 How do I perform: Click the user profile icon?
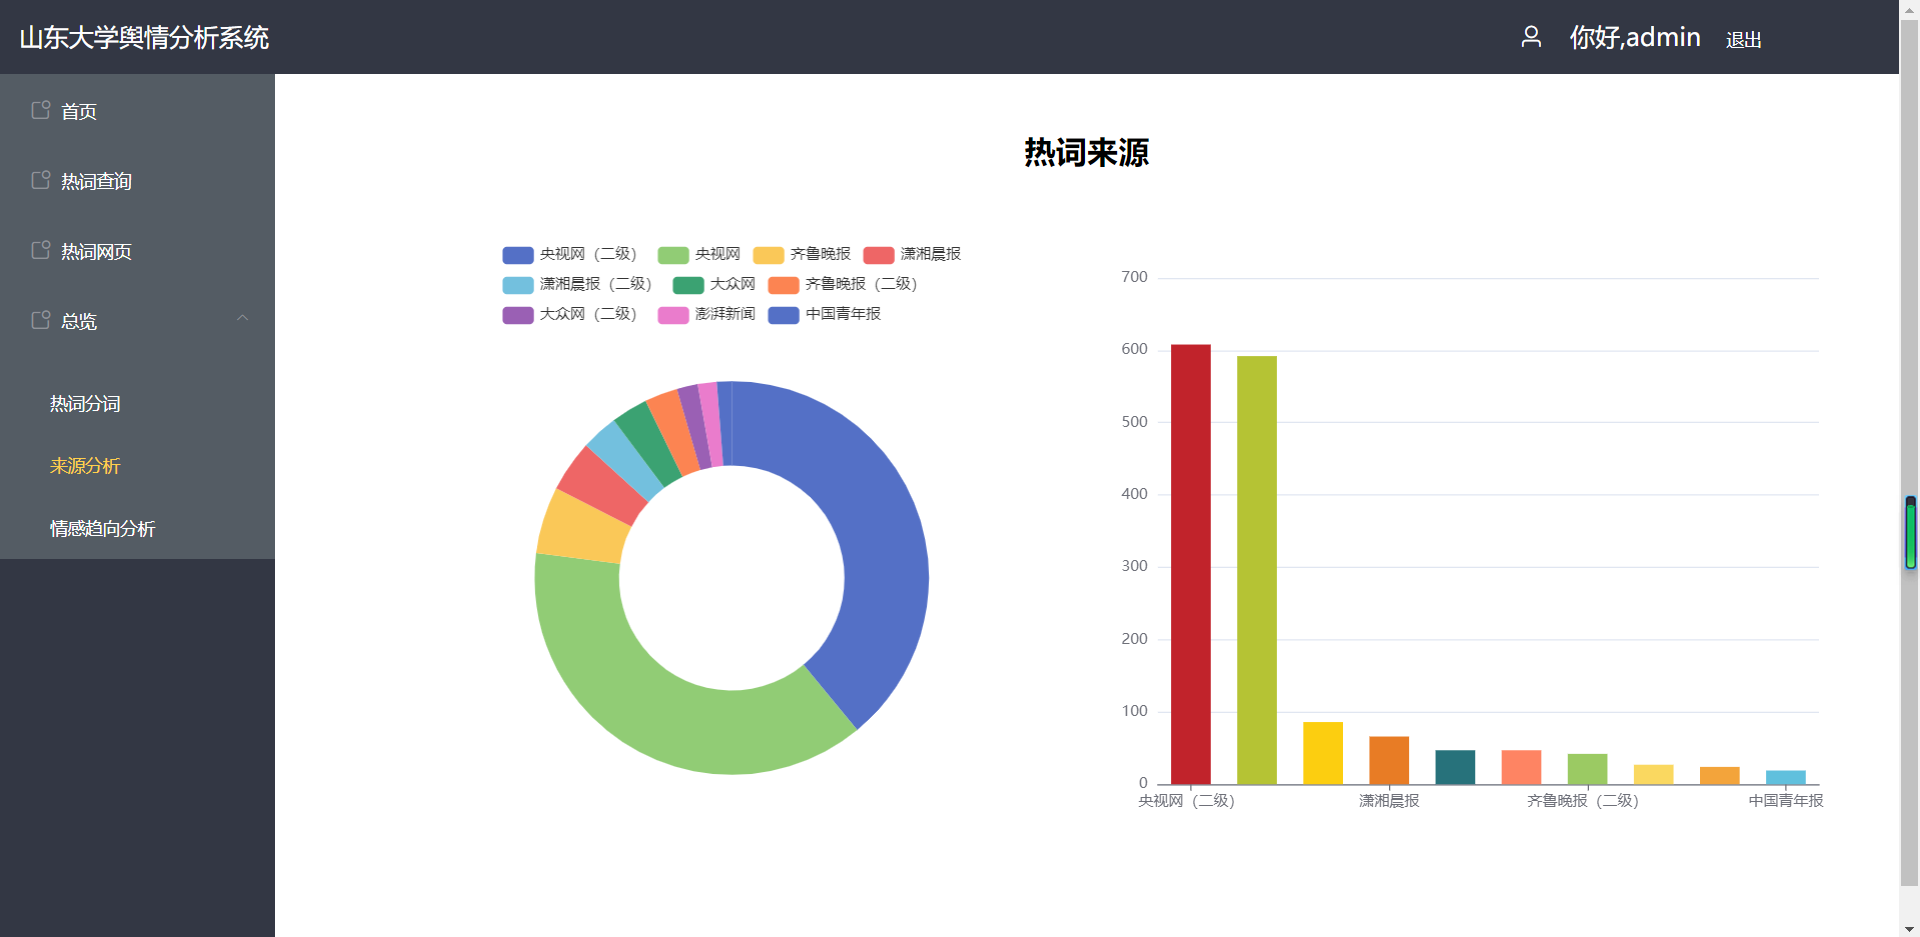click(1531, 37)
